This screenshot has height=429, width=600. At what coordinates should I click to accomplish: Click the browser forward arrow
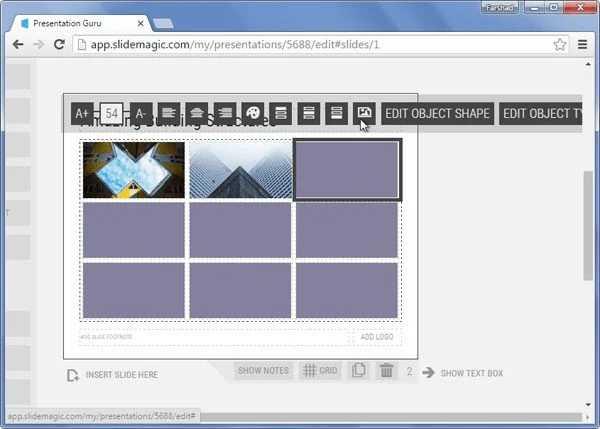(38, 44)
